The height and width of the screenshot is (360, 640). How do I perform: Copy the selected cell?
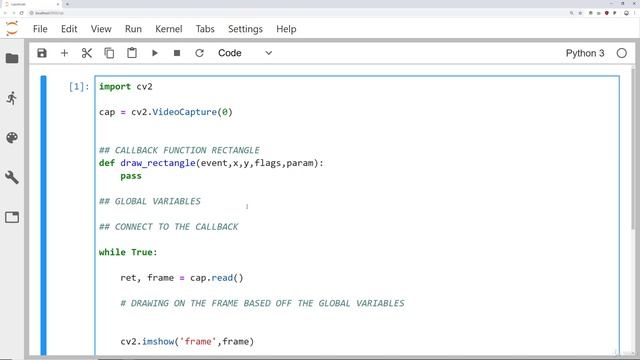pyautogui.click(x=109, y=53)
